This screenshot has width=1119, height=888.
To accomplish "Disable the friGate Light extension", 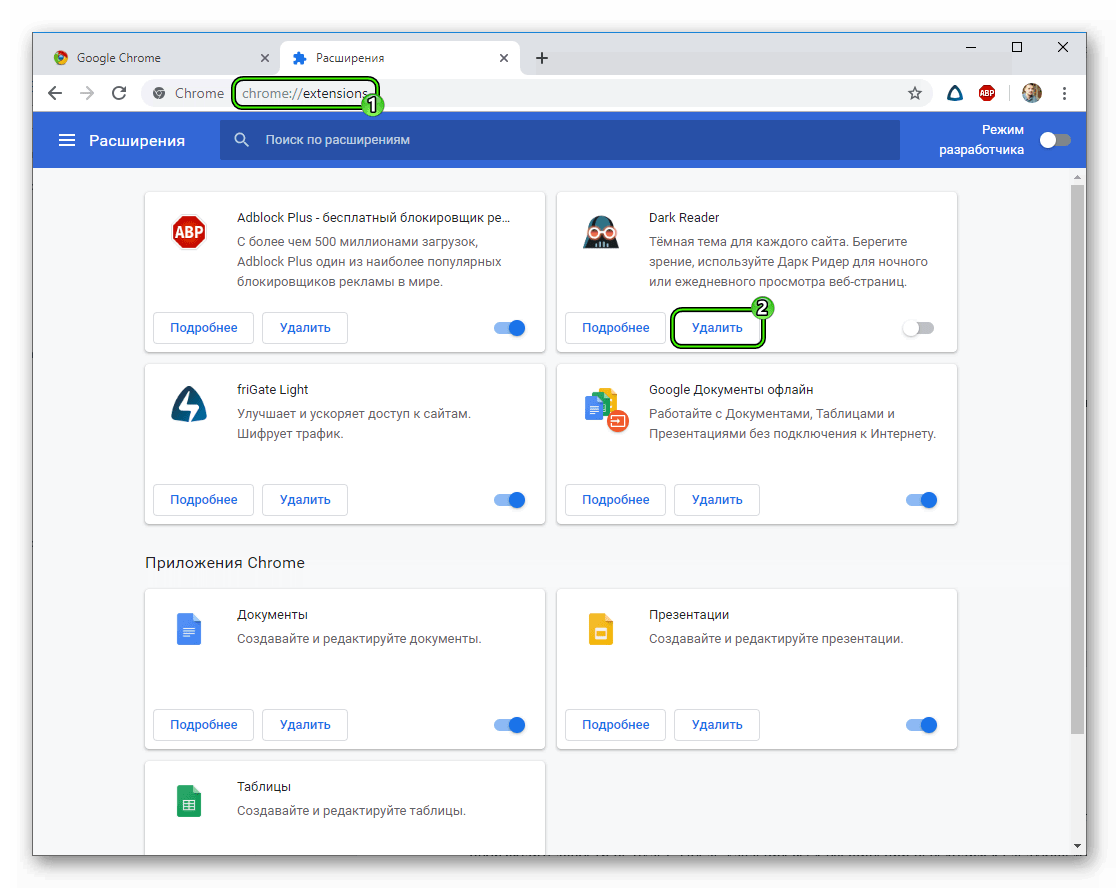I will (x=510, y=500).
